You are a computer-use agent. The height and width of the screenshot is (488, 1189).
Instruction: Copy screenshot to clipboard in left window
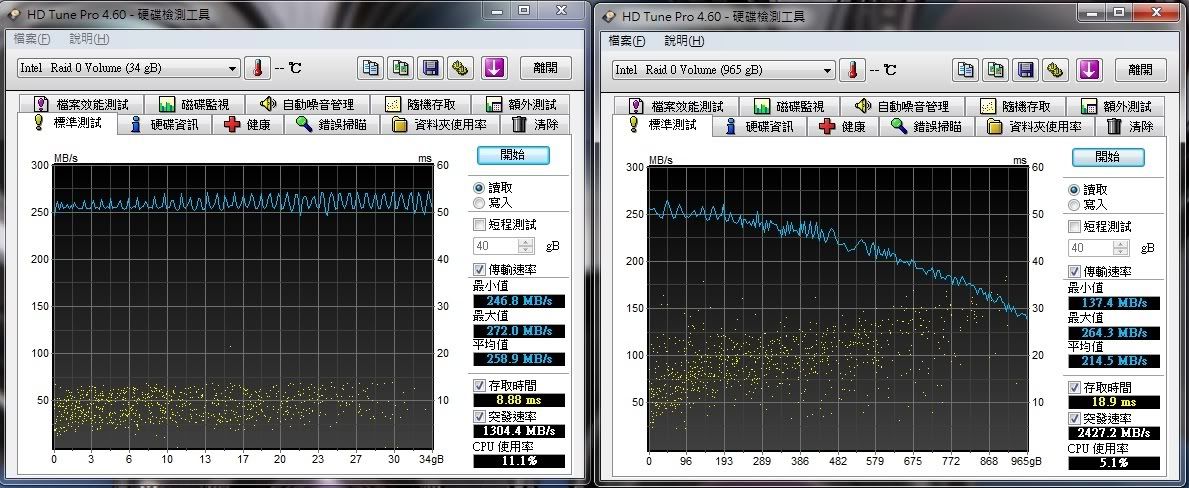point(400,68)
